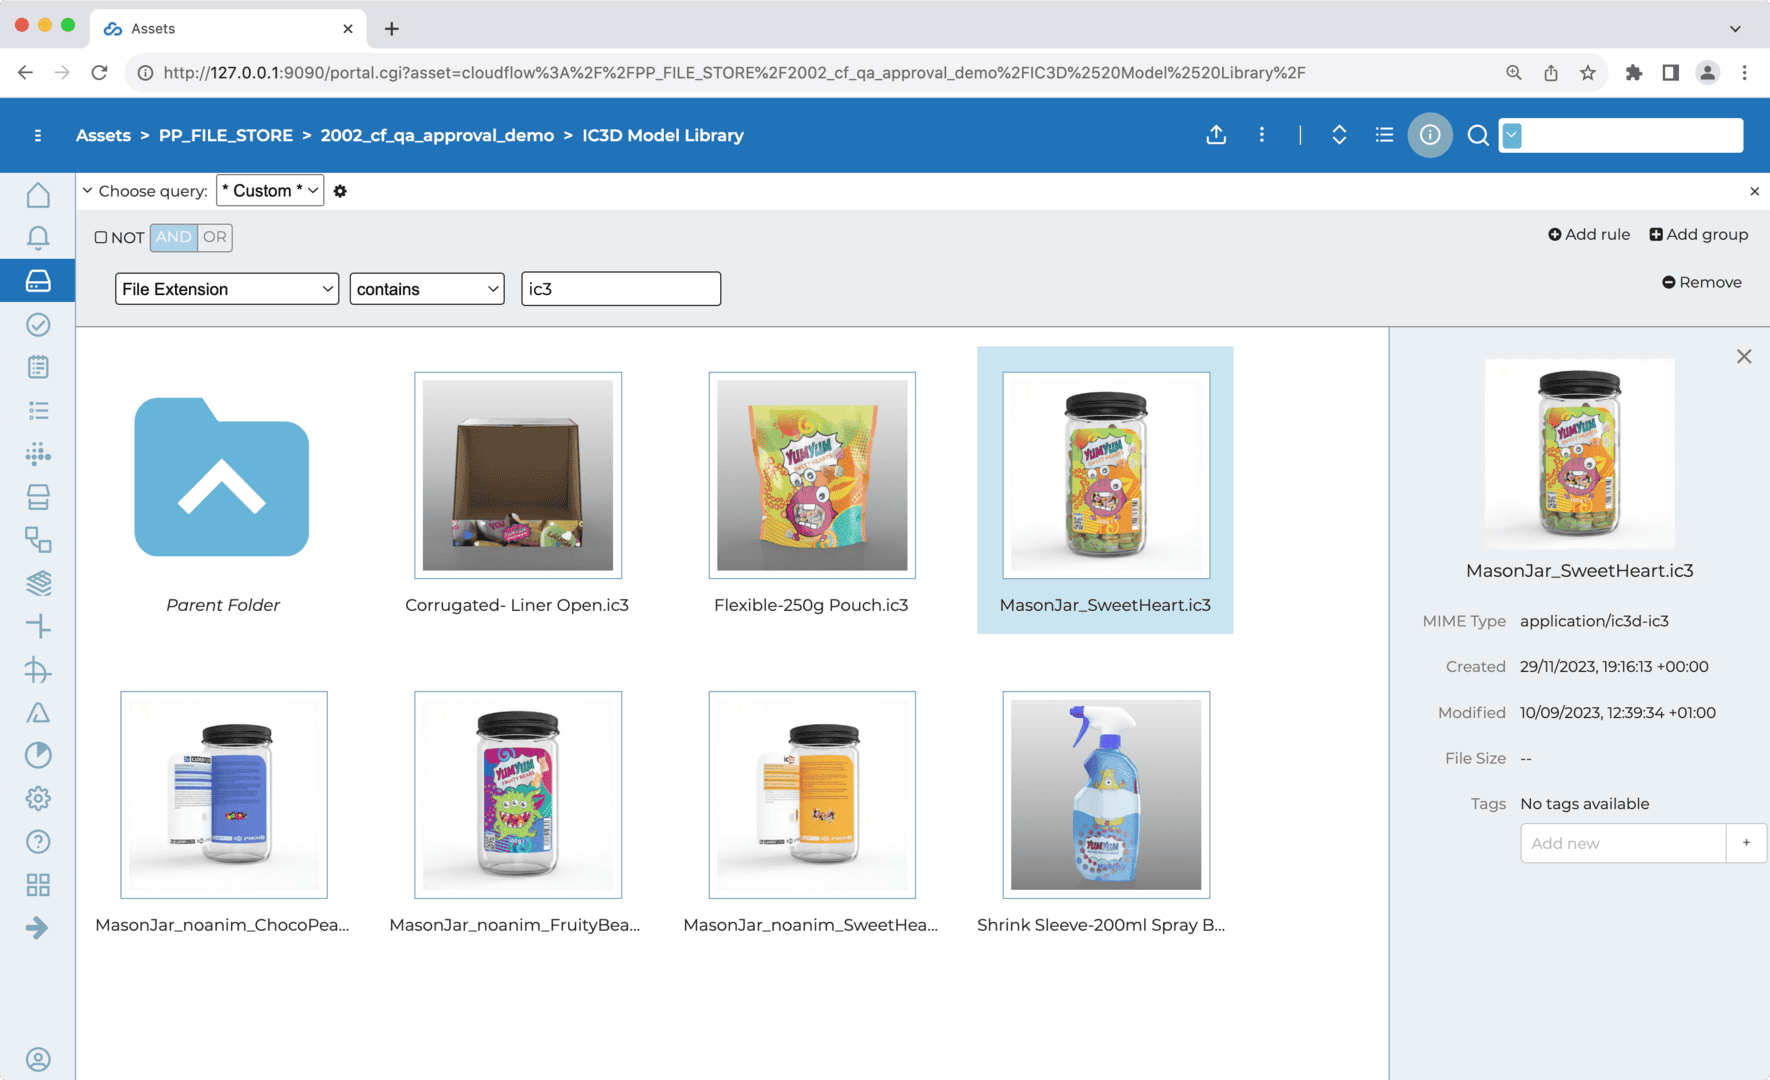Open the sidebar help question icon
The width and height of the screenshot is (1770, 1080).
pyautogui.click(x=38, y=842)
